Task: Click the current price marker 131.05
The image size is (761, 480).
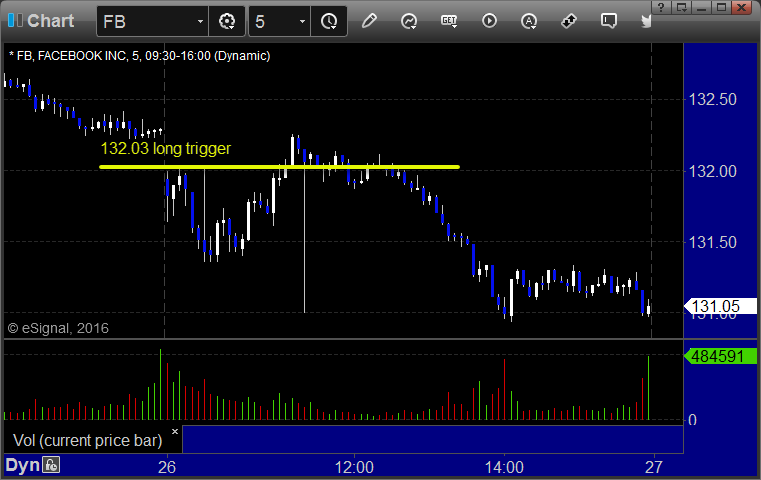Action: tap(720, 306)
